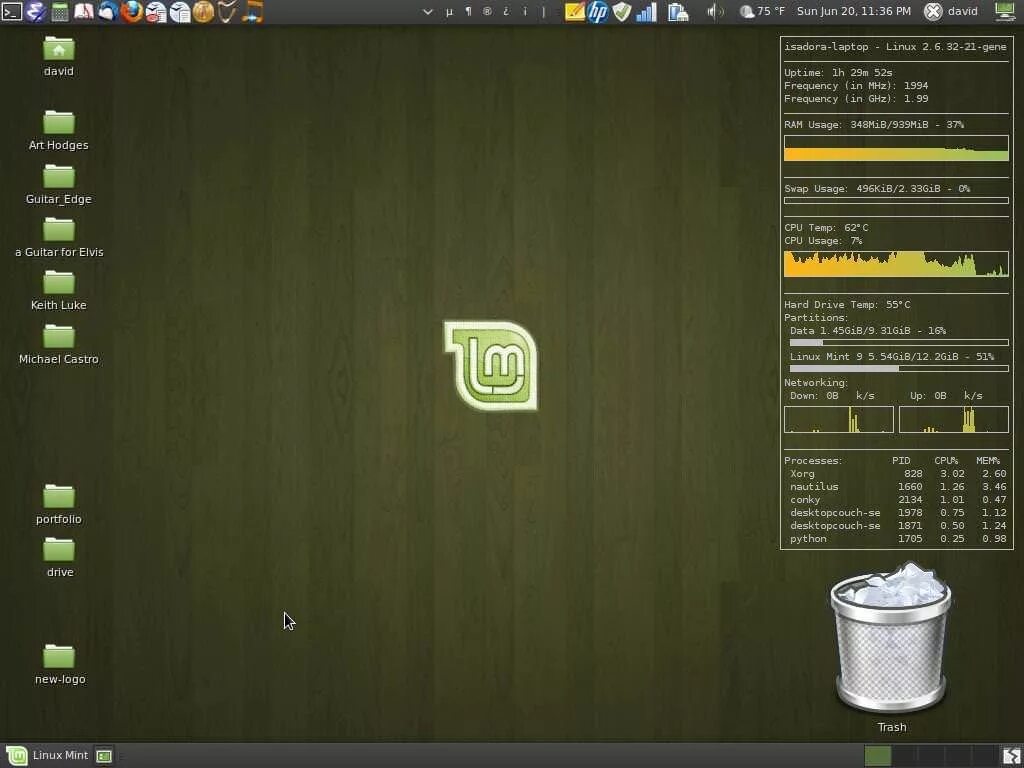
Task: Click the conky process row
Action: click(x=897, y=500)
